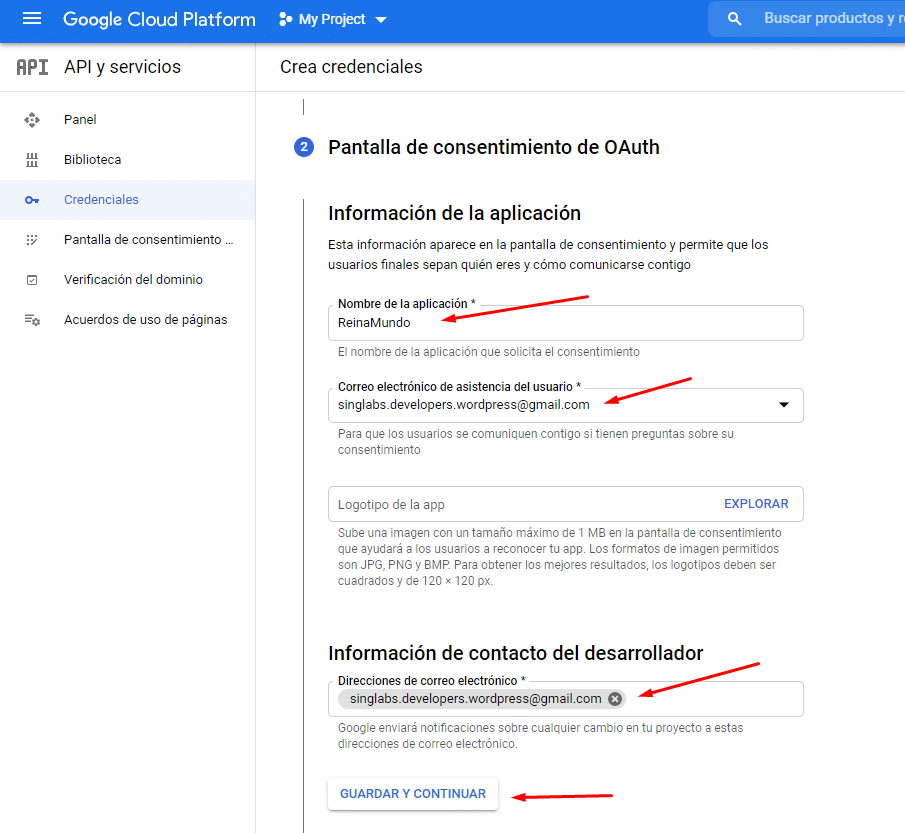Viewport: 905px width, 833px height.
Task: Click the Crea credenciales page title
Action: tap(351, 67)
